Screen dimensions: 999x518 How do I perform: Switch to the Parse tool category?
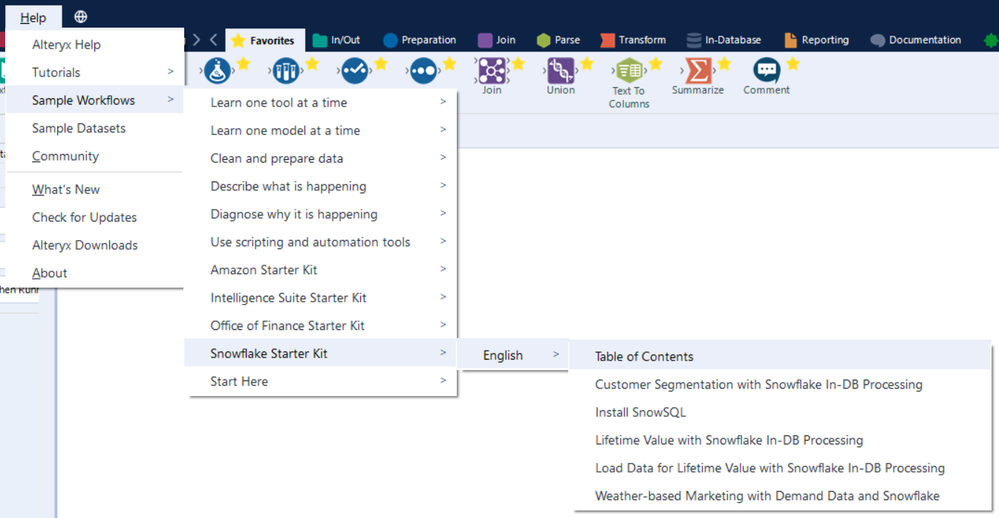(558, 40)
